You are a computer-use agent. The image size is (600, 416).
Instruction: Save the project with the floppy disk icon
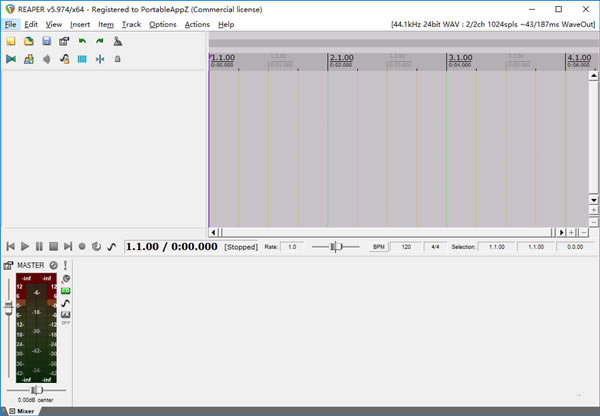(x=46, y=41)
